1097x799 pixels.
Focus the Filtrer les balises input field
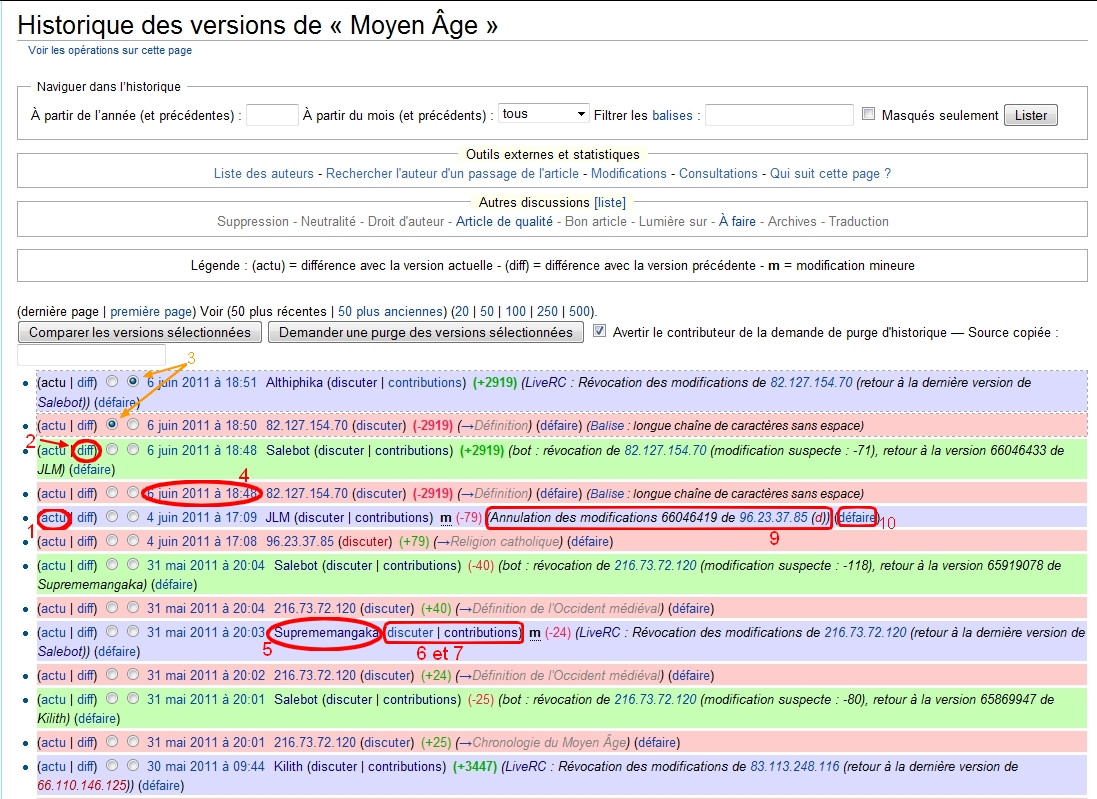pyautogui.click(x=779, y=115)
